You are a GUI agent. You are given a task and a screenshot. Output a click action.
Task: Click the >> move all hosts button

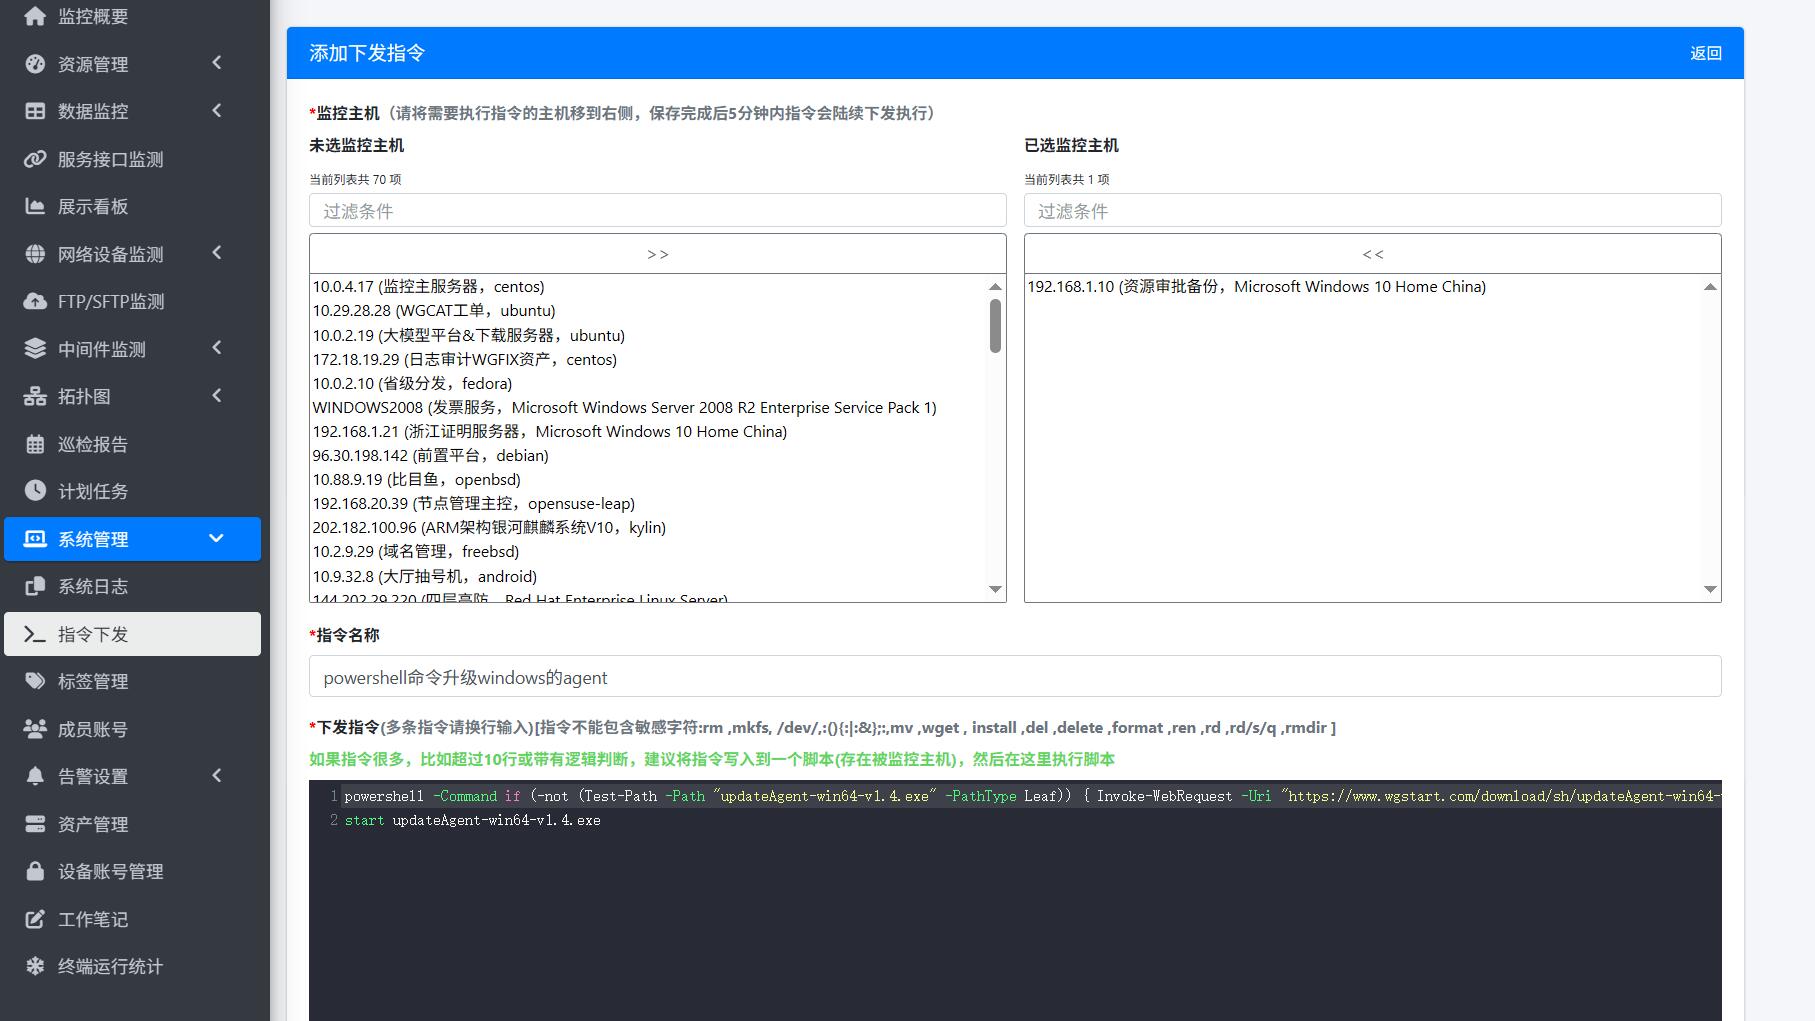click(657, 254)
